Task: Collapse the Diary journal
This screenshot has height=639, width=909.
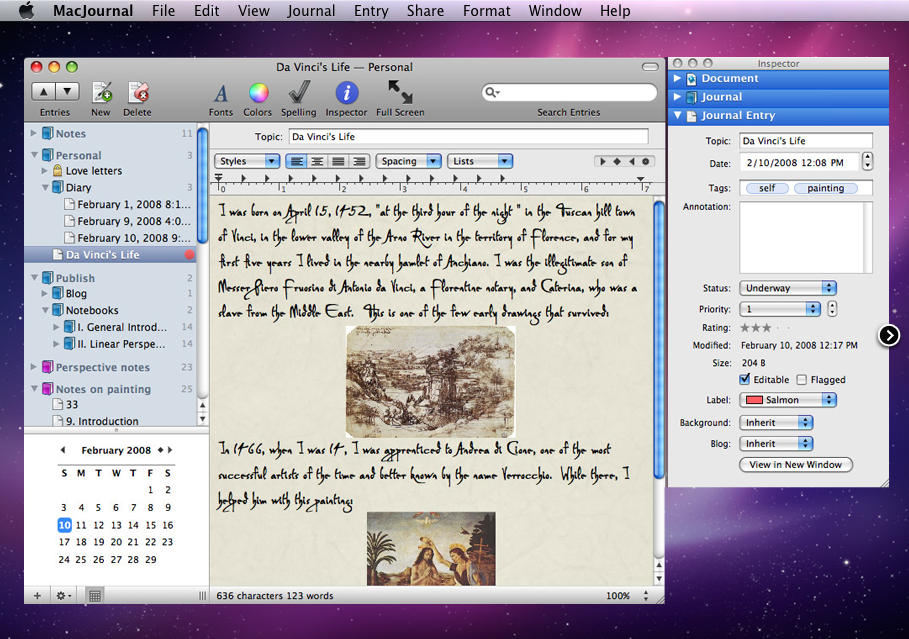Action: pyautogui.click(x=45, y=187)
